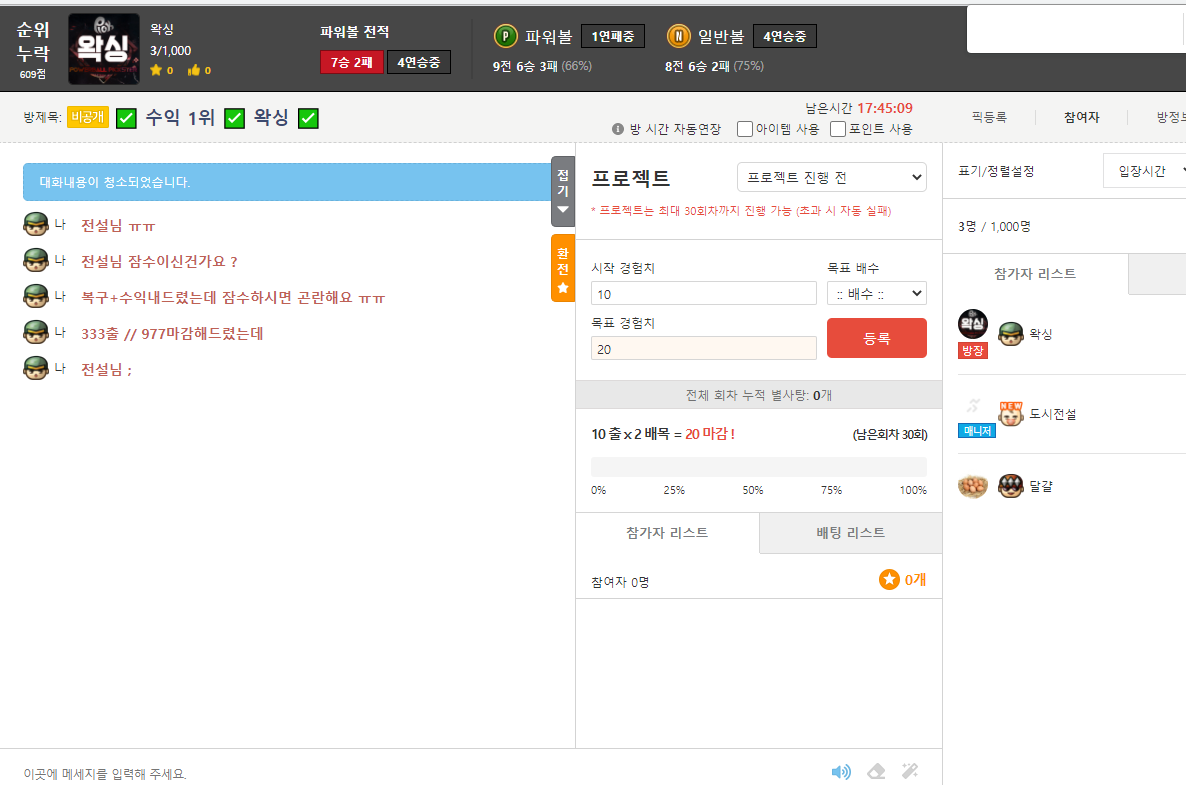Click the magic wand icon
This screenshot has width=1186, height=785.
tap(910, 771)
